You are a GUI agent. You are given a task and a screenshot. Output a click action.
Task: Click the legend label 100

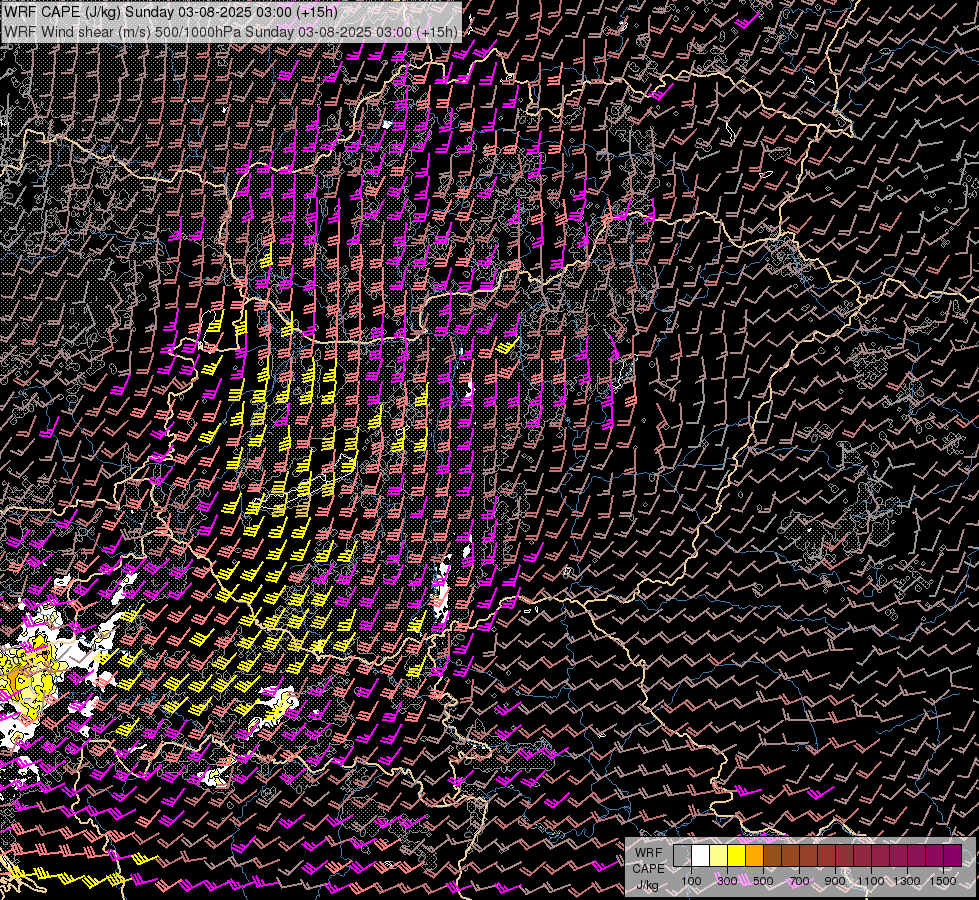(x=691, y=881)
